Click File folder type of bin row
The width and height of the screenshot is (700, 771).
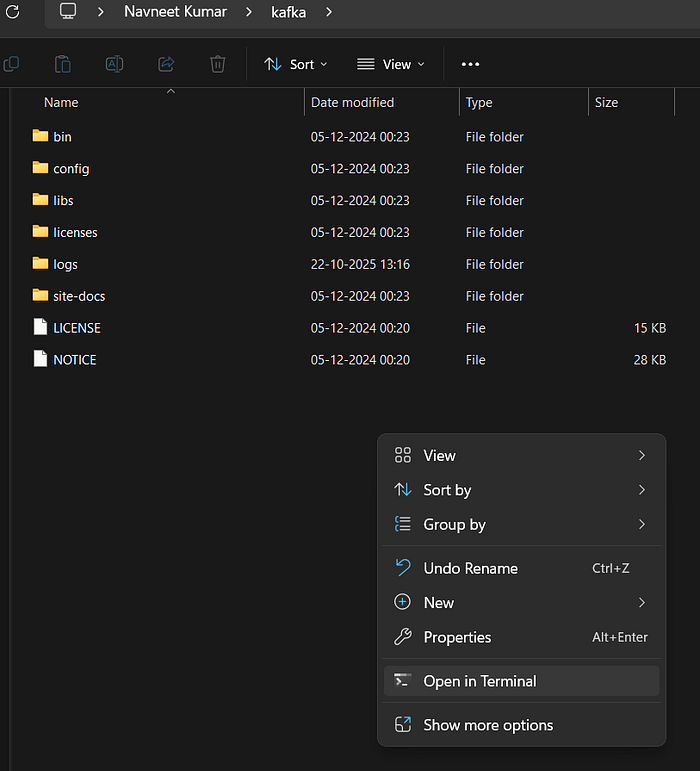[495, 137]
